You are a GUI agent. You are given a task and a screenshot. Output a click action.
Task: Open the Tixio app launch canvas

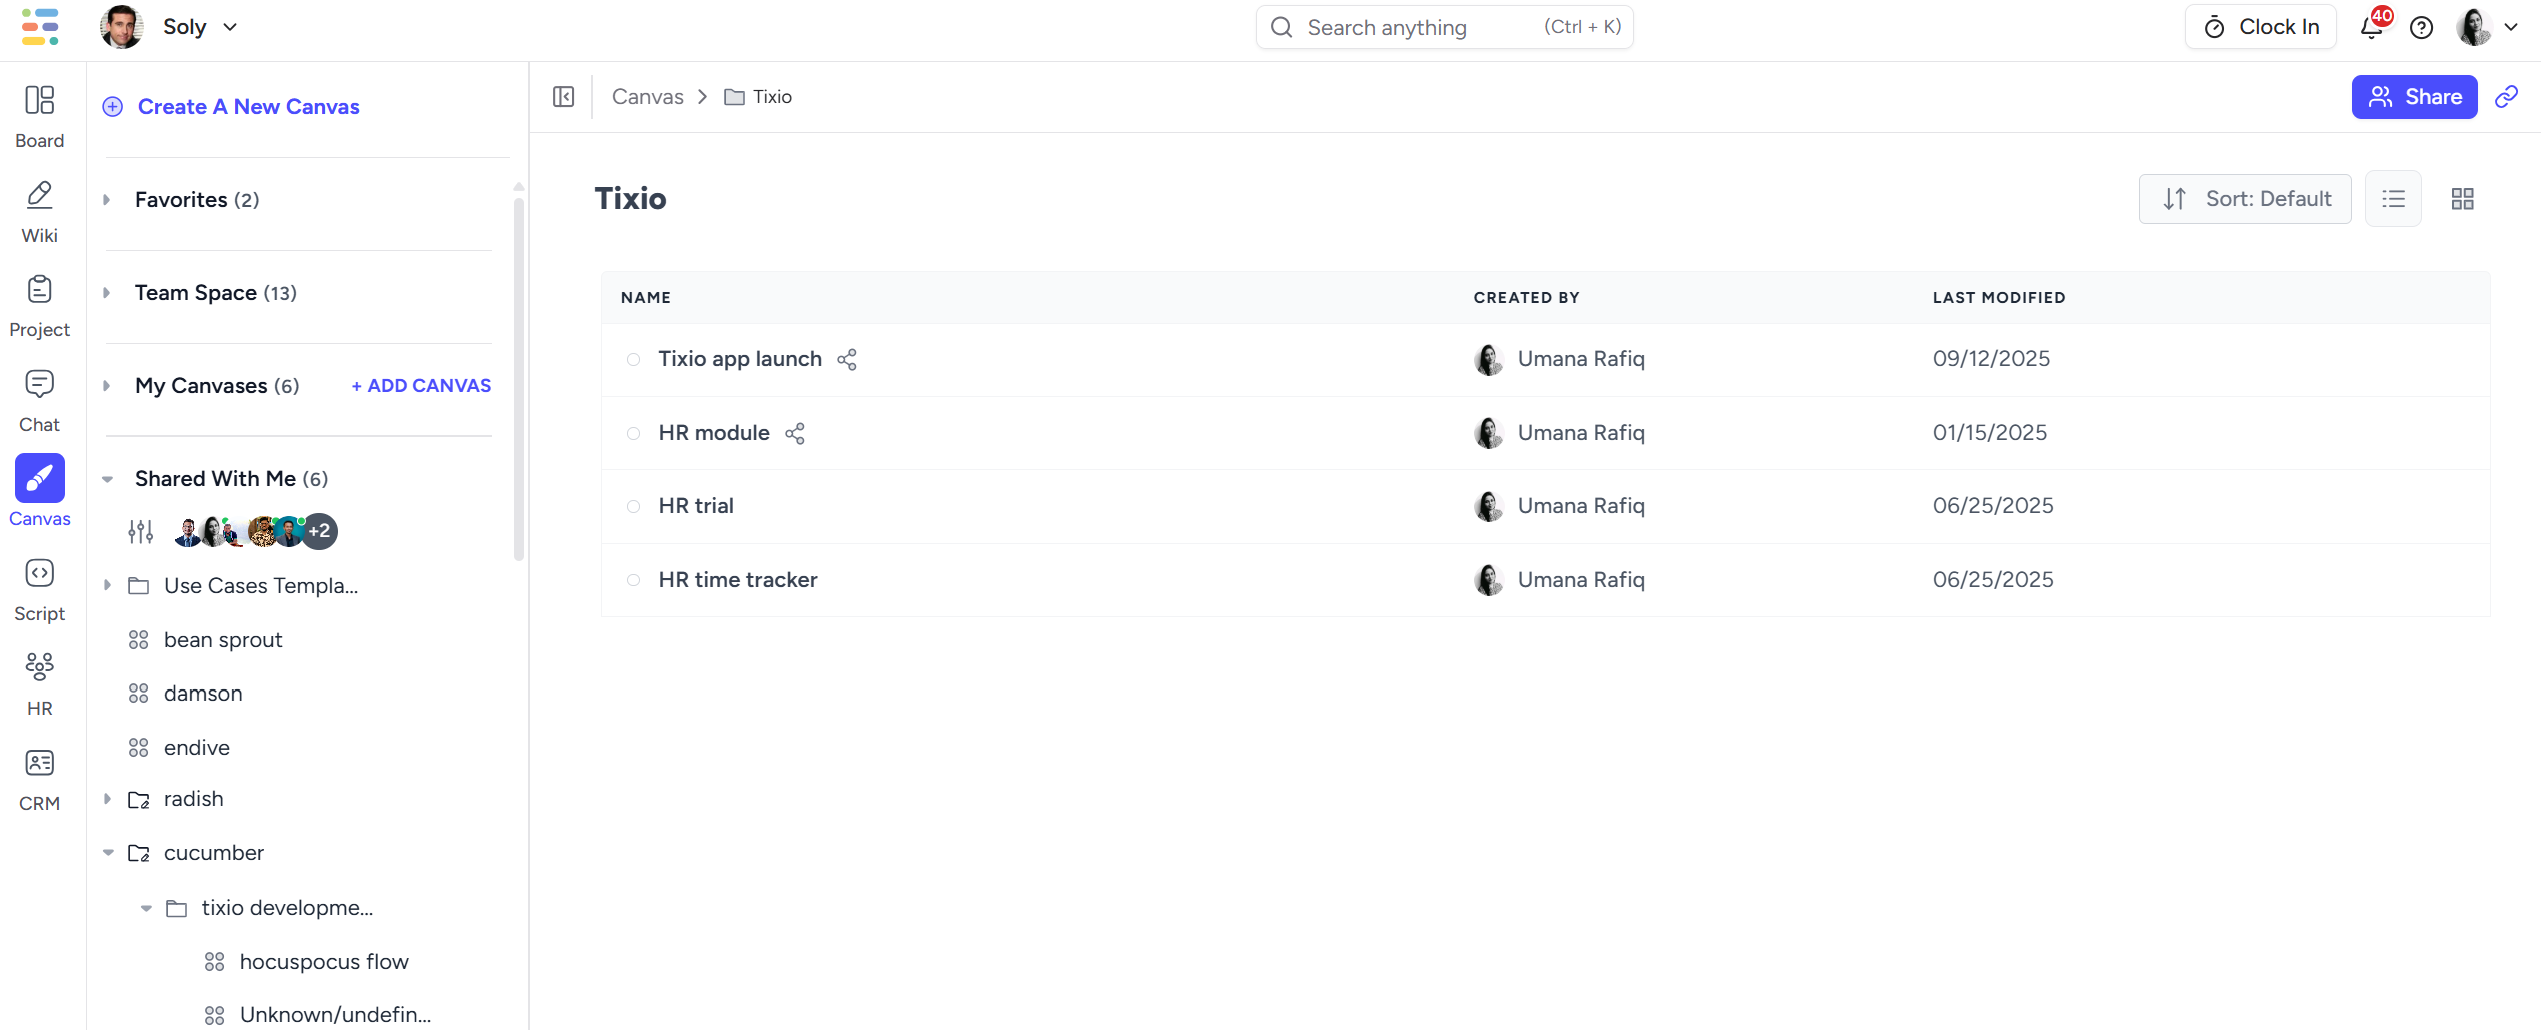(740, 359)
